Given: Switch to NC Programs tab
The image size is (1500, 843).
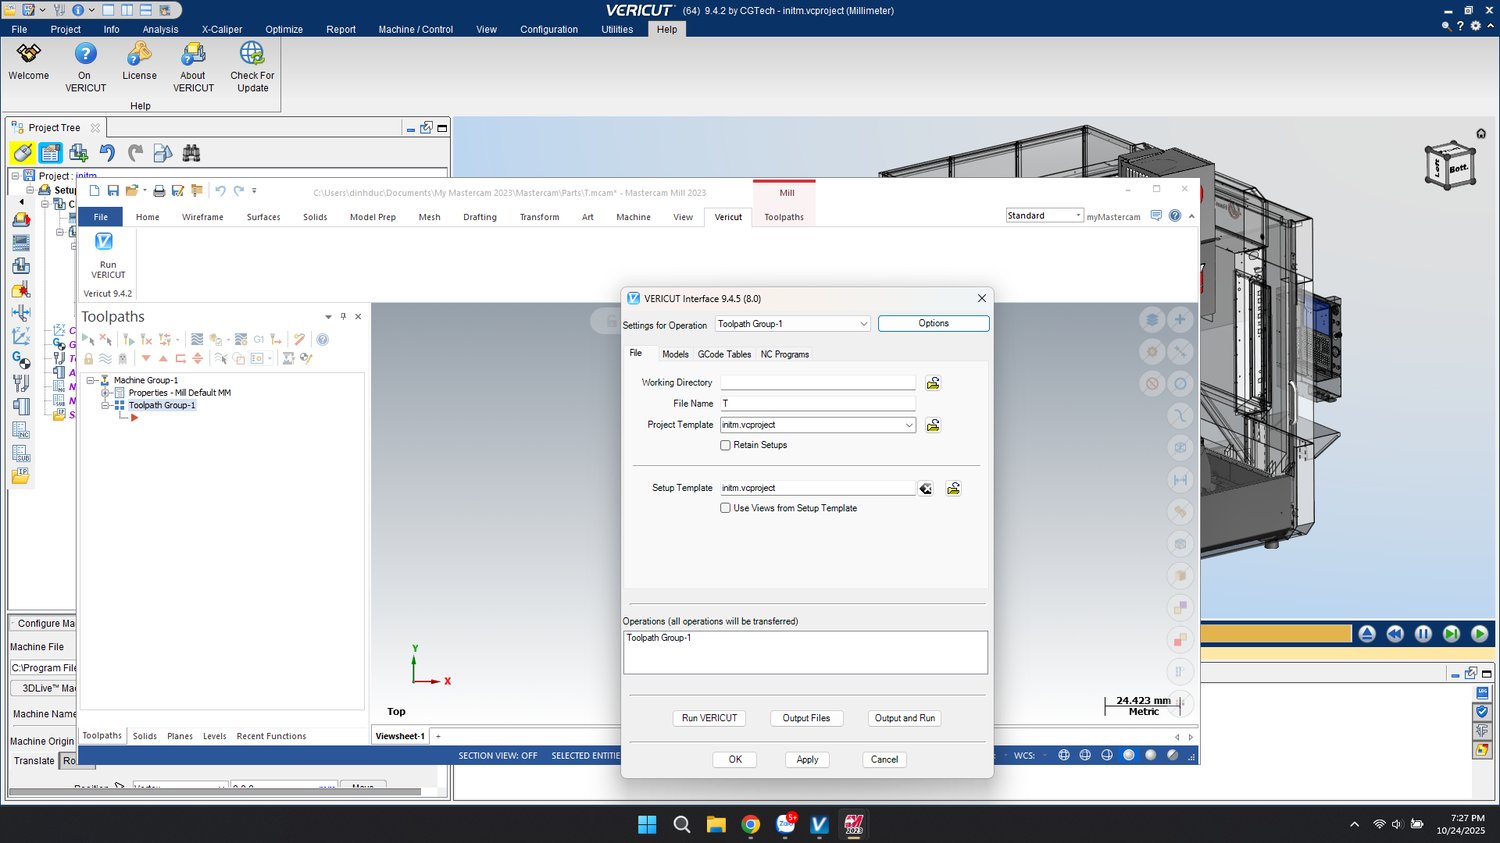Looking at the screenshot, I should [785, 354].
